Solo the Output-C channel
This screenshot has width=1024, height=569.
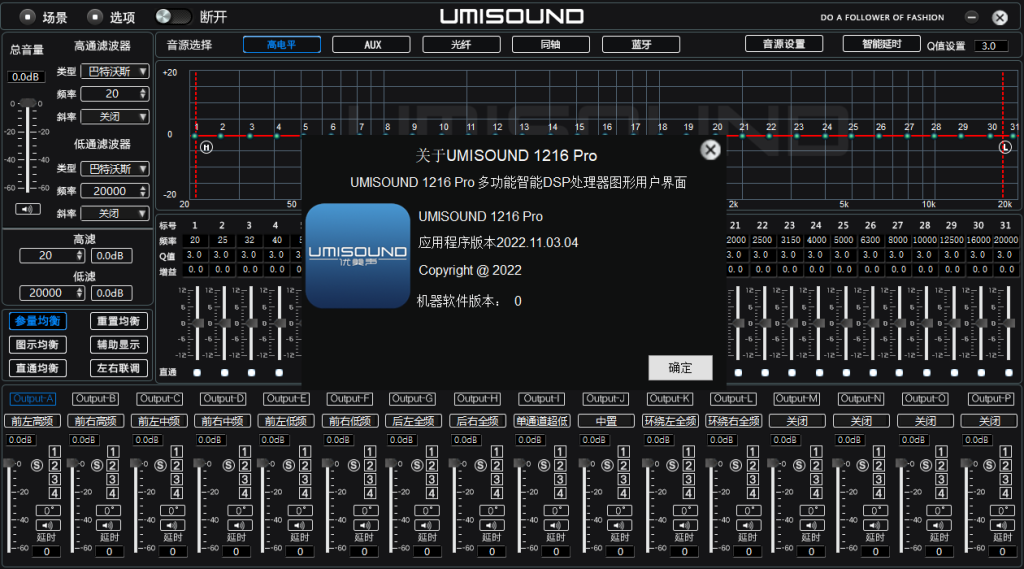(160, 465)
